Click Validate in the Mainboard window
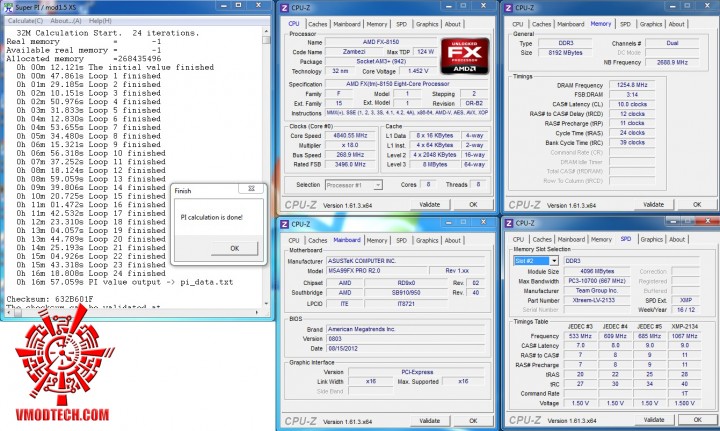 coord(429,421)
